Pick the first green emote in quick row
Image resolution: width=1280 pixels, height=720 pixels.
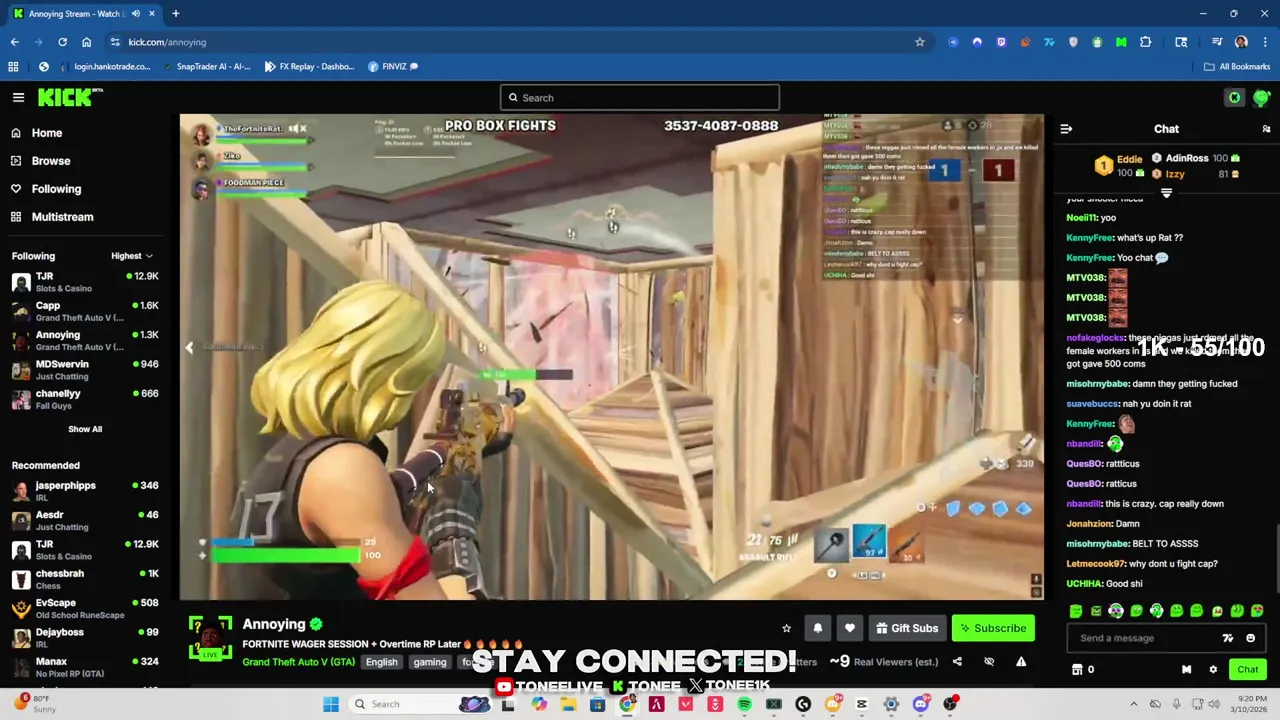click(1076, 611)
